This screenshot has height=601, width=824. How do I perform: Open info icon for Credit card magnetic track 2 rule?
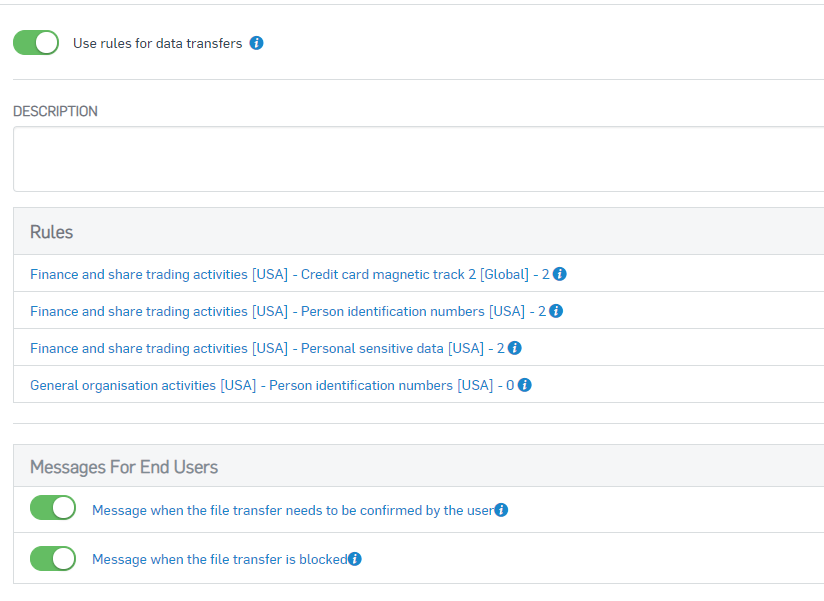[x=560, y=274]
